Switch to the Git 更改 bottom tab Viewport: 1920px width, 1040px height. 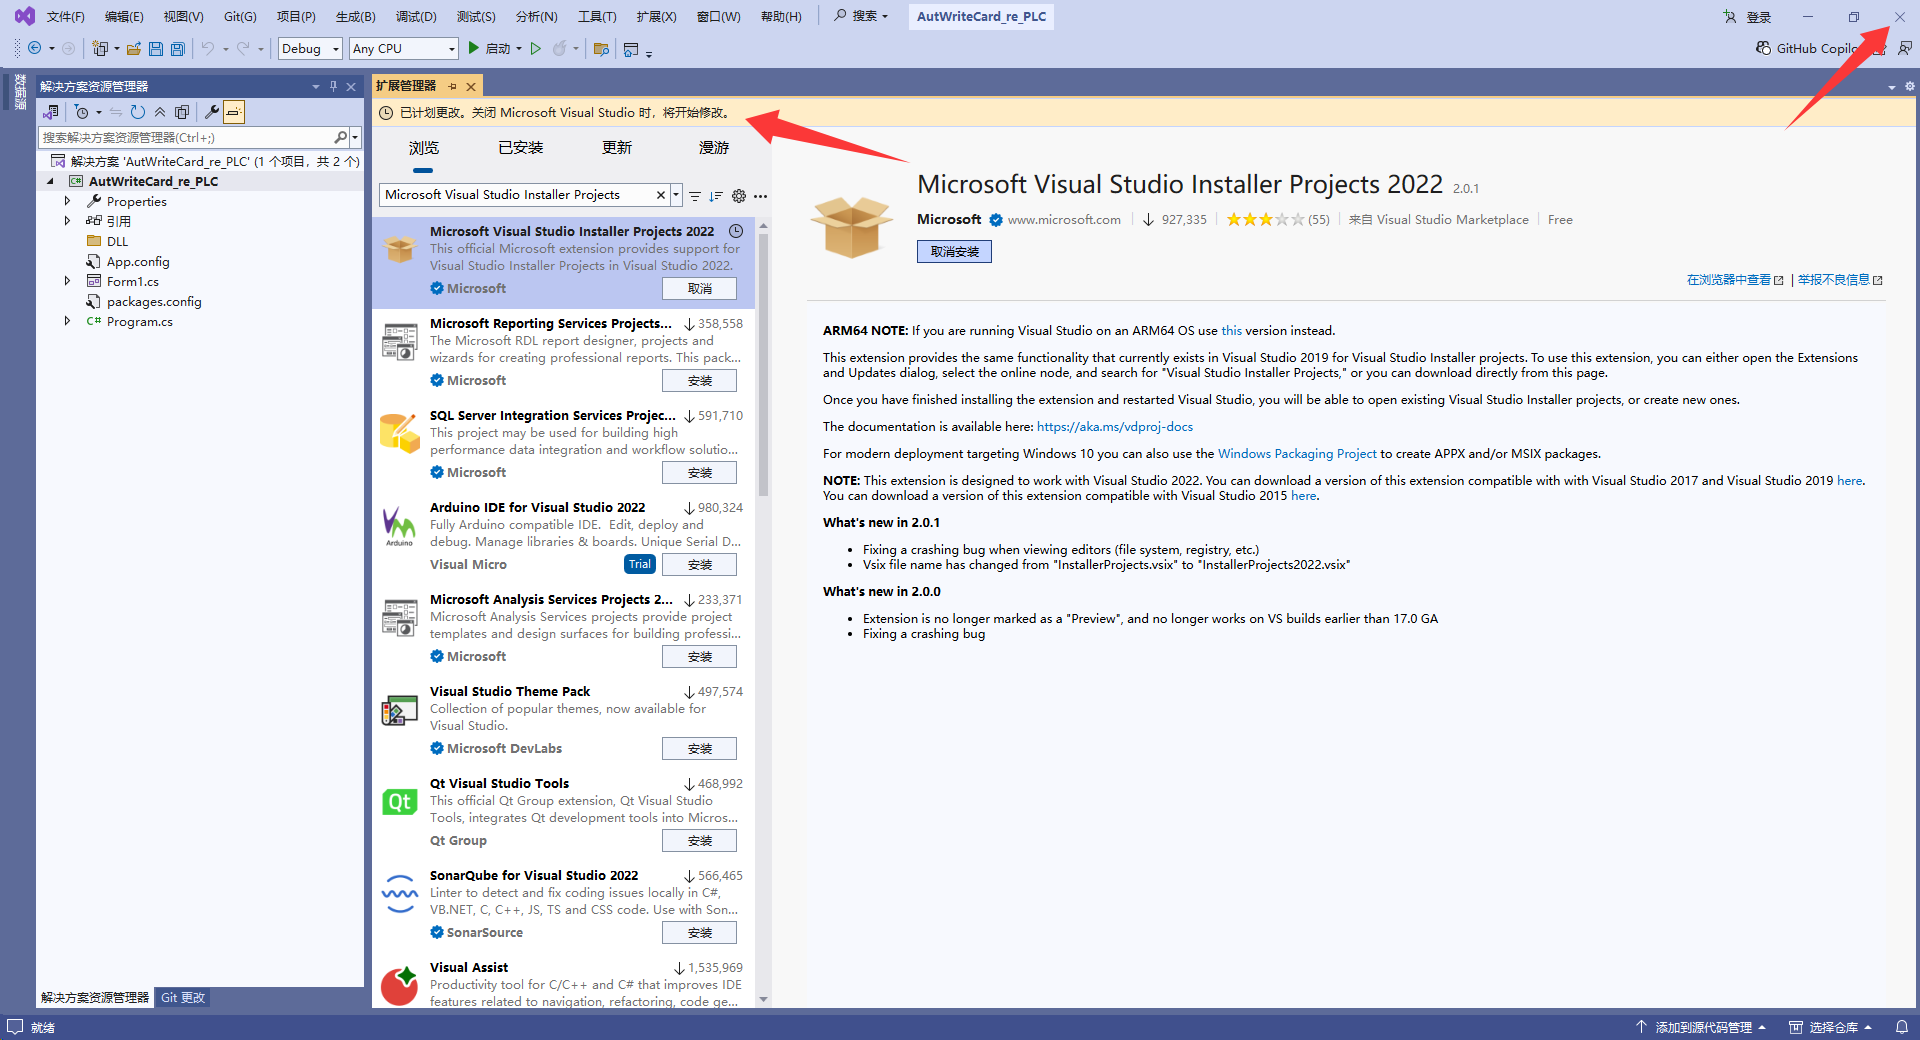(183, 997)
